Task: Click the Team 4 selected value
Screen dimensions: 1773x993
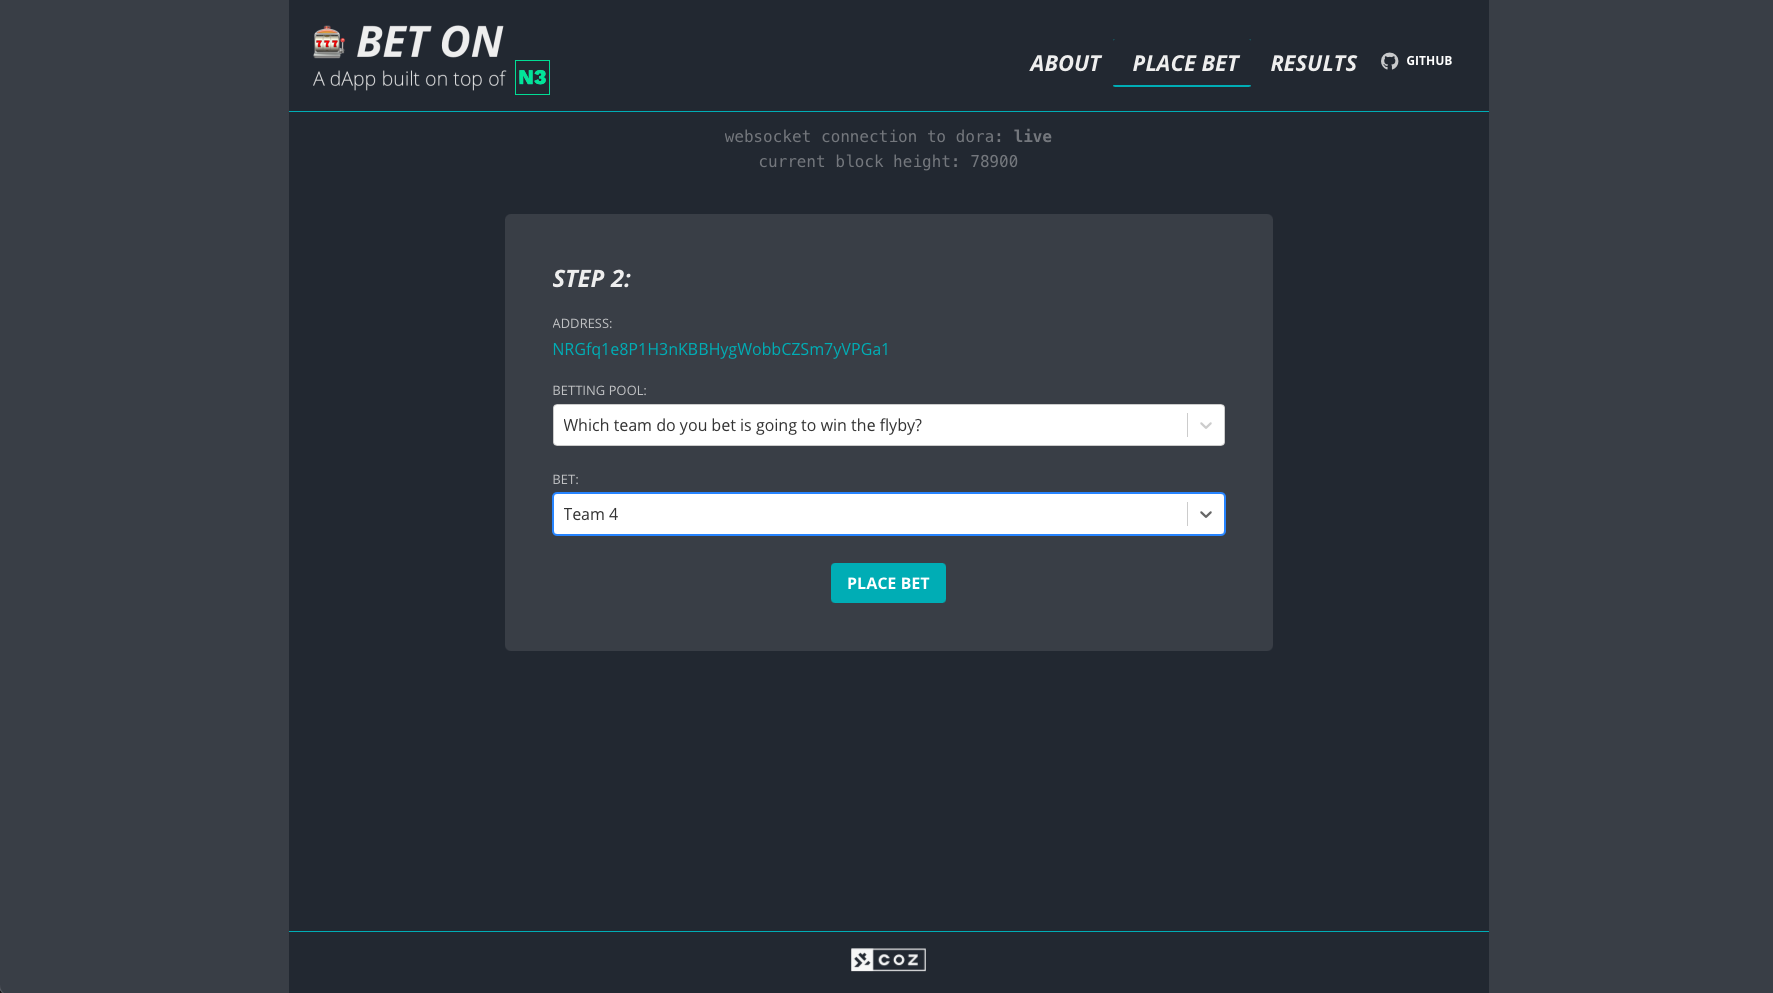Action: click(591, 514)
